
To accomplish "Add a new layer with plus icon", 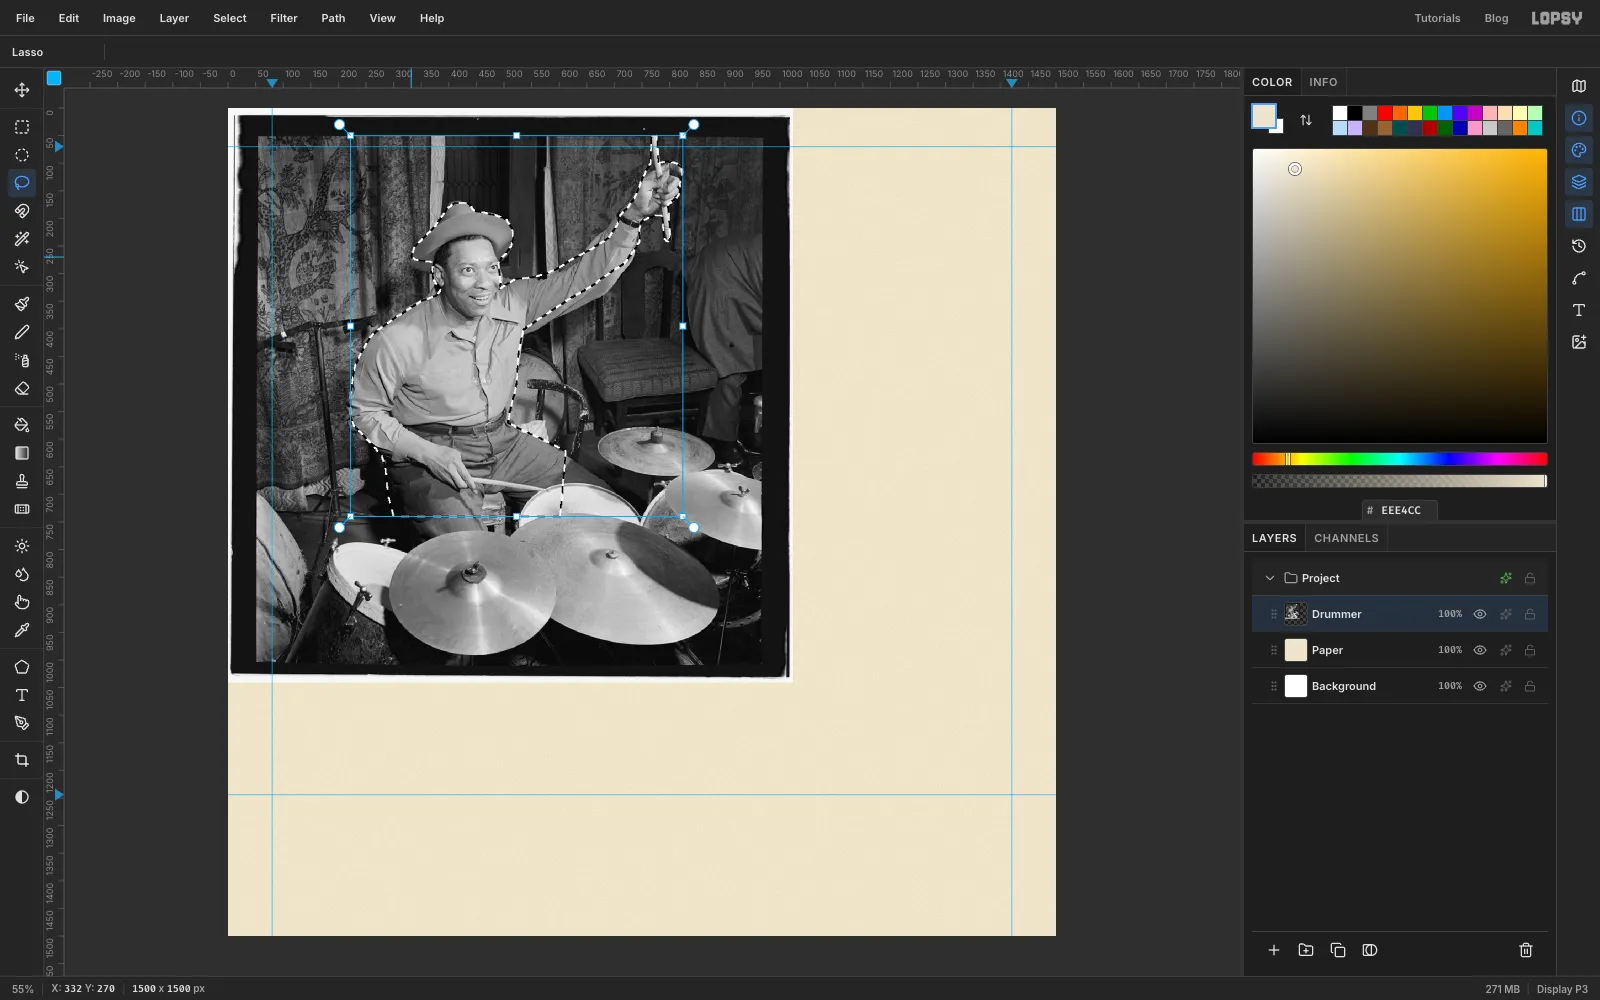I will click(1274, 950).
